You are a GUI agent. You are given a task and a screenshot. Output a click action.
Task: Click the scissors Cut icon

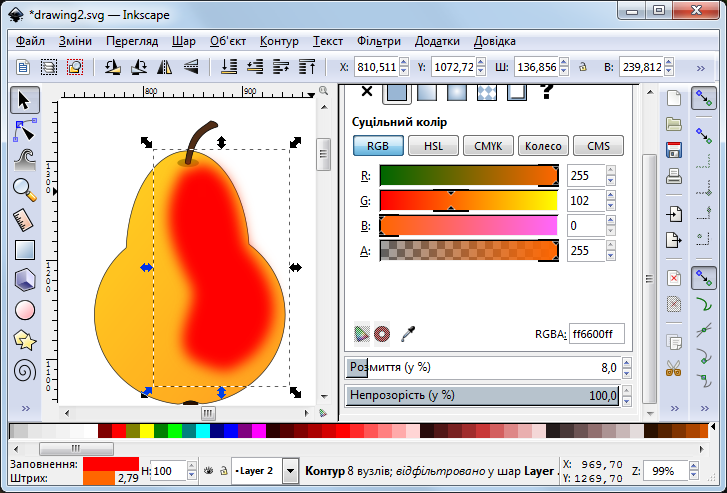[x=674, y=367]
